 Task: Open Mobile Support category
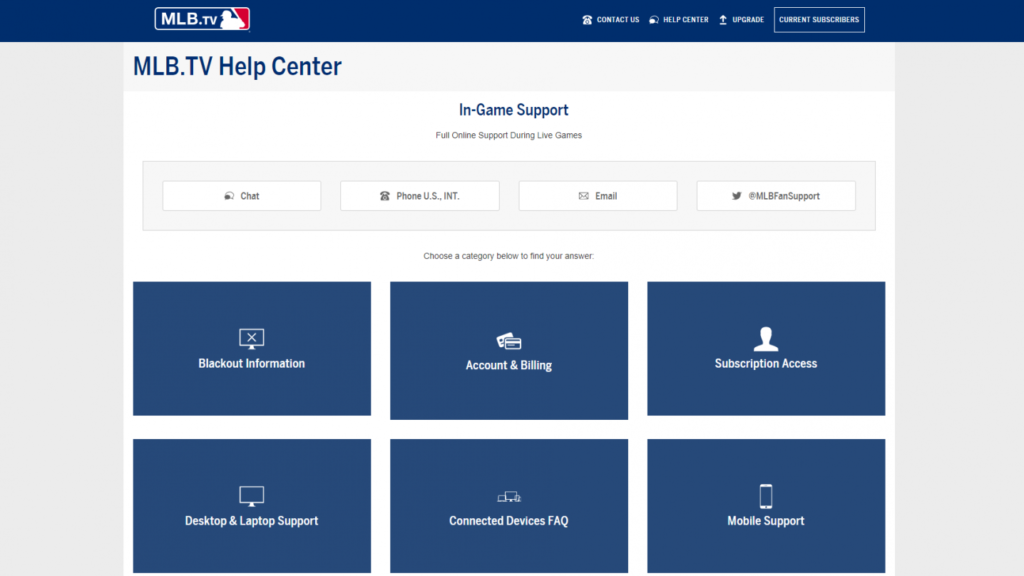766,506
